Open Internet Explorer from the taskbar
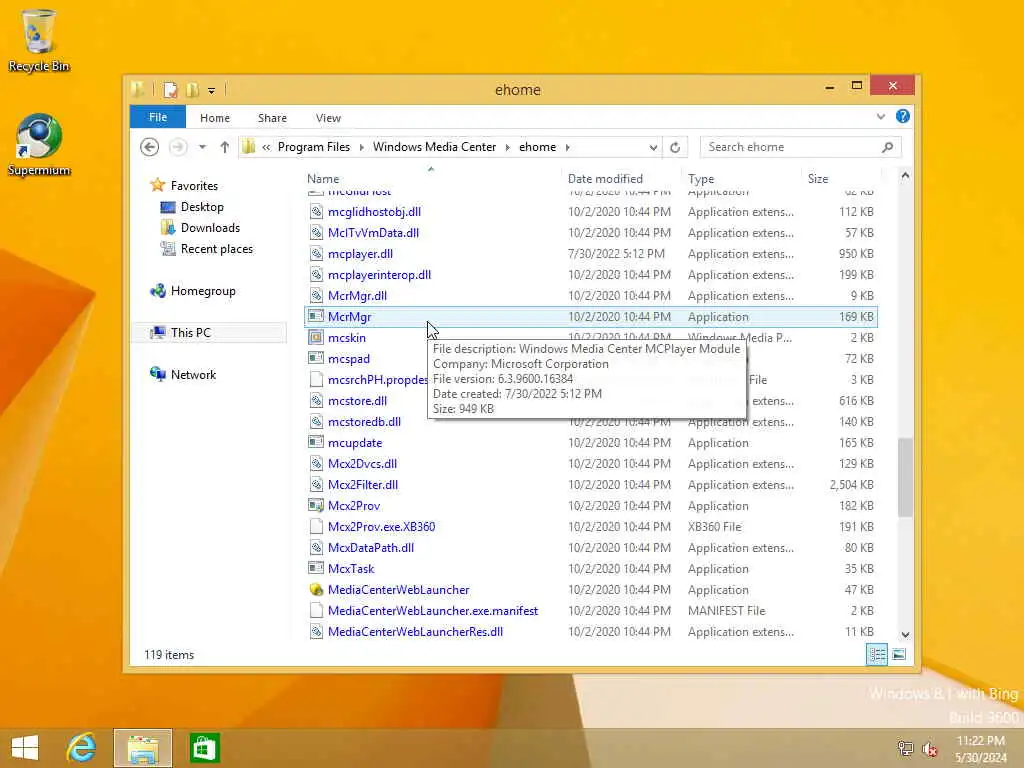Viewport: 1024px width, 768px height. 82,748
